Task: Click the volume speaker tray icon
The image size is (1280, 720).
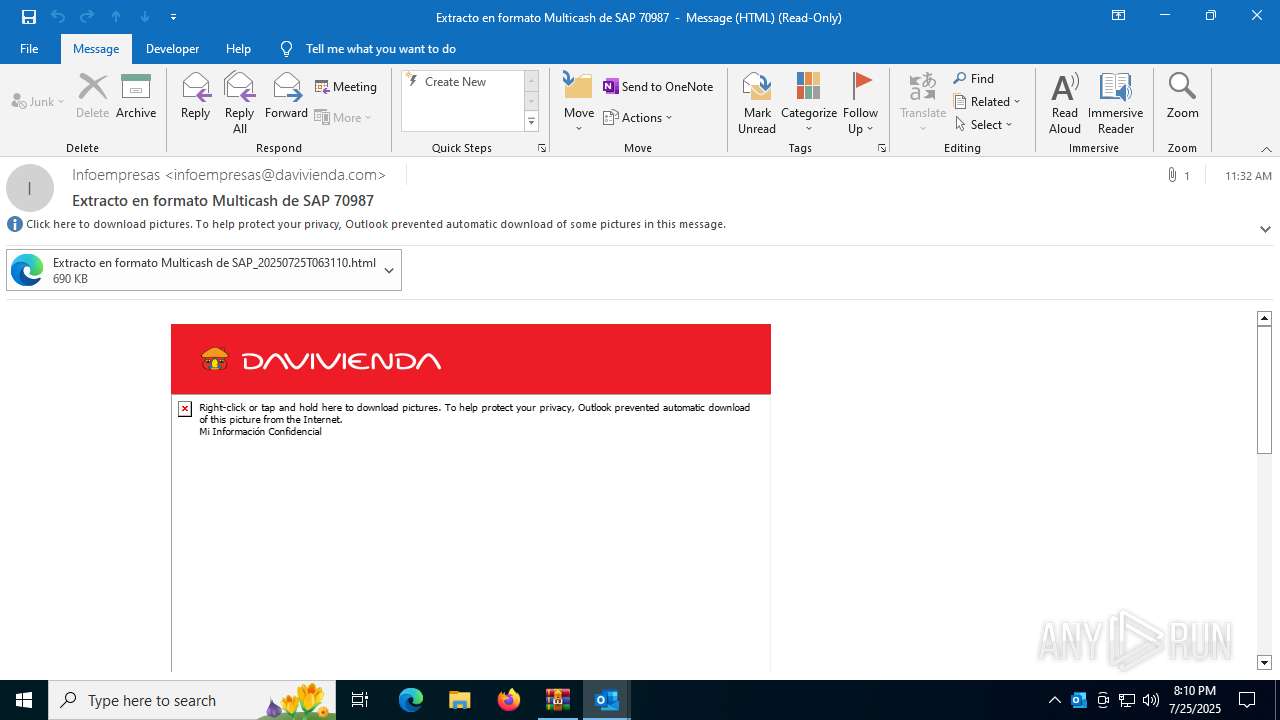Action: pyautogui.click(x=1151, y=700)
